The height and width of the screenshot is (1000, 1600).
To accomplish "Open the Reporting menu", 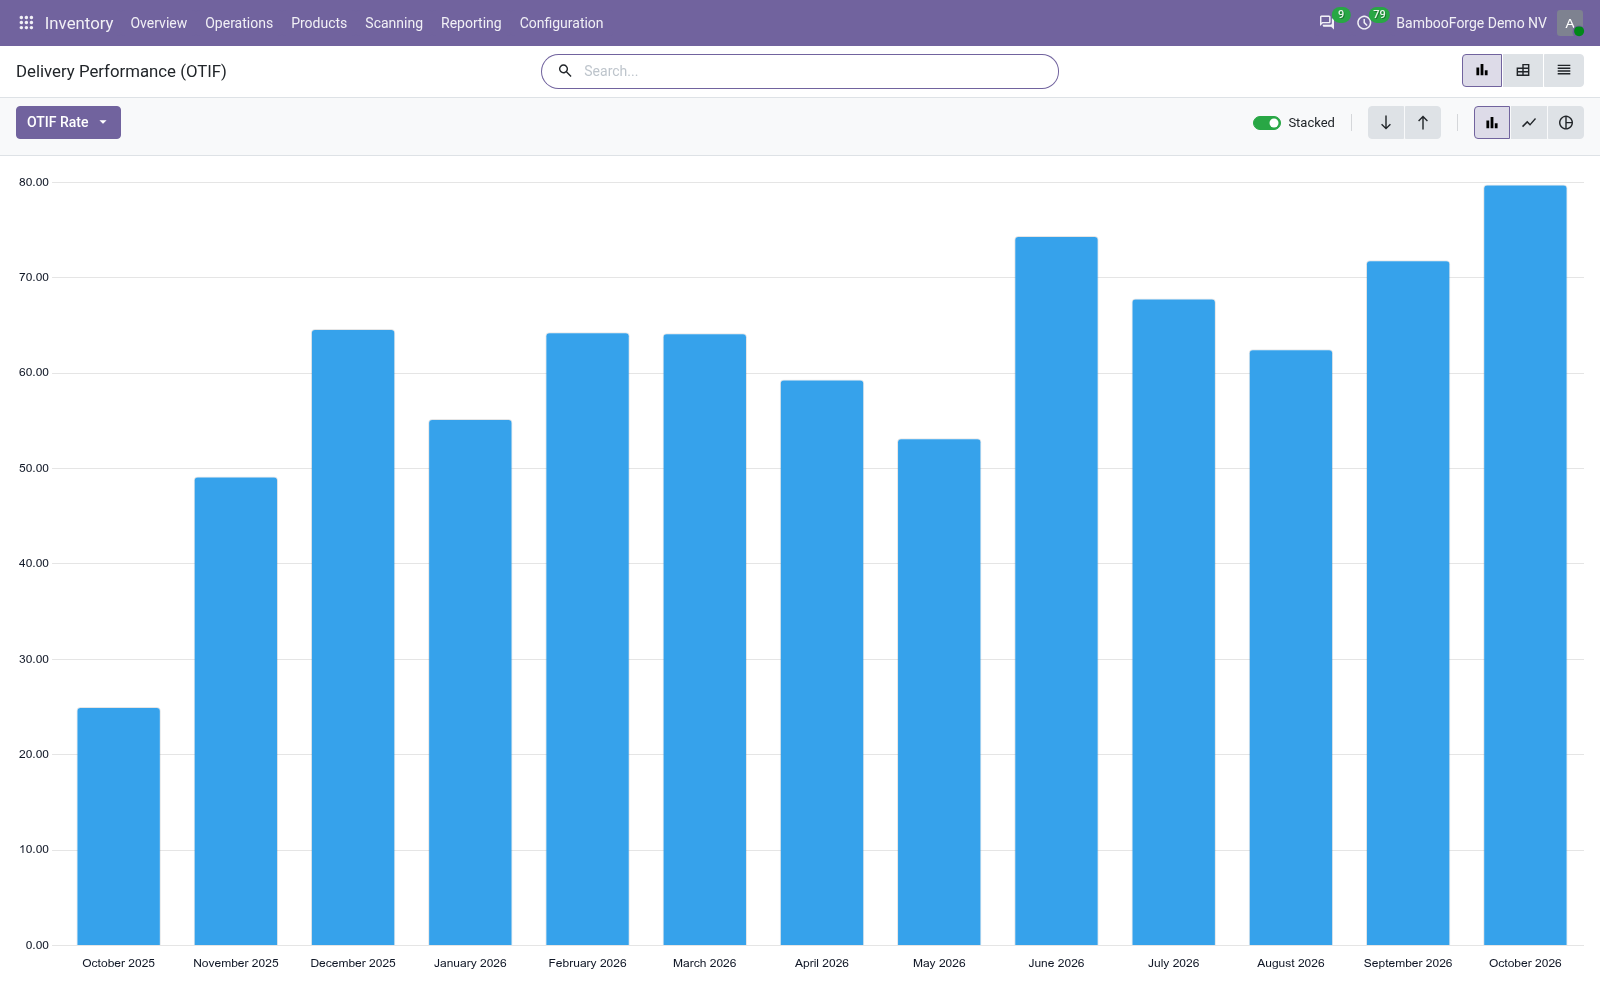I will pos(471,23).
